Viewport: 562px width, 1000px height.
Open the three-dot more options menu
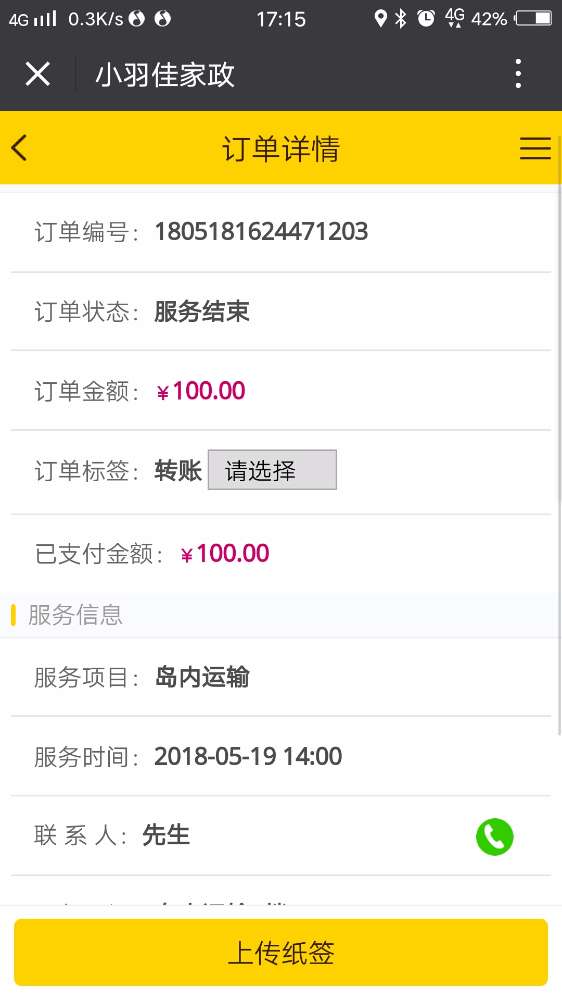coord(519,74)
